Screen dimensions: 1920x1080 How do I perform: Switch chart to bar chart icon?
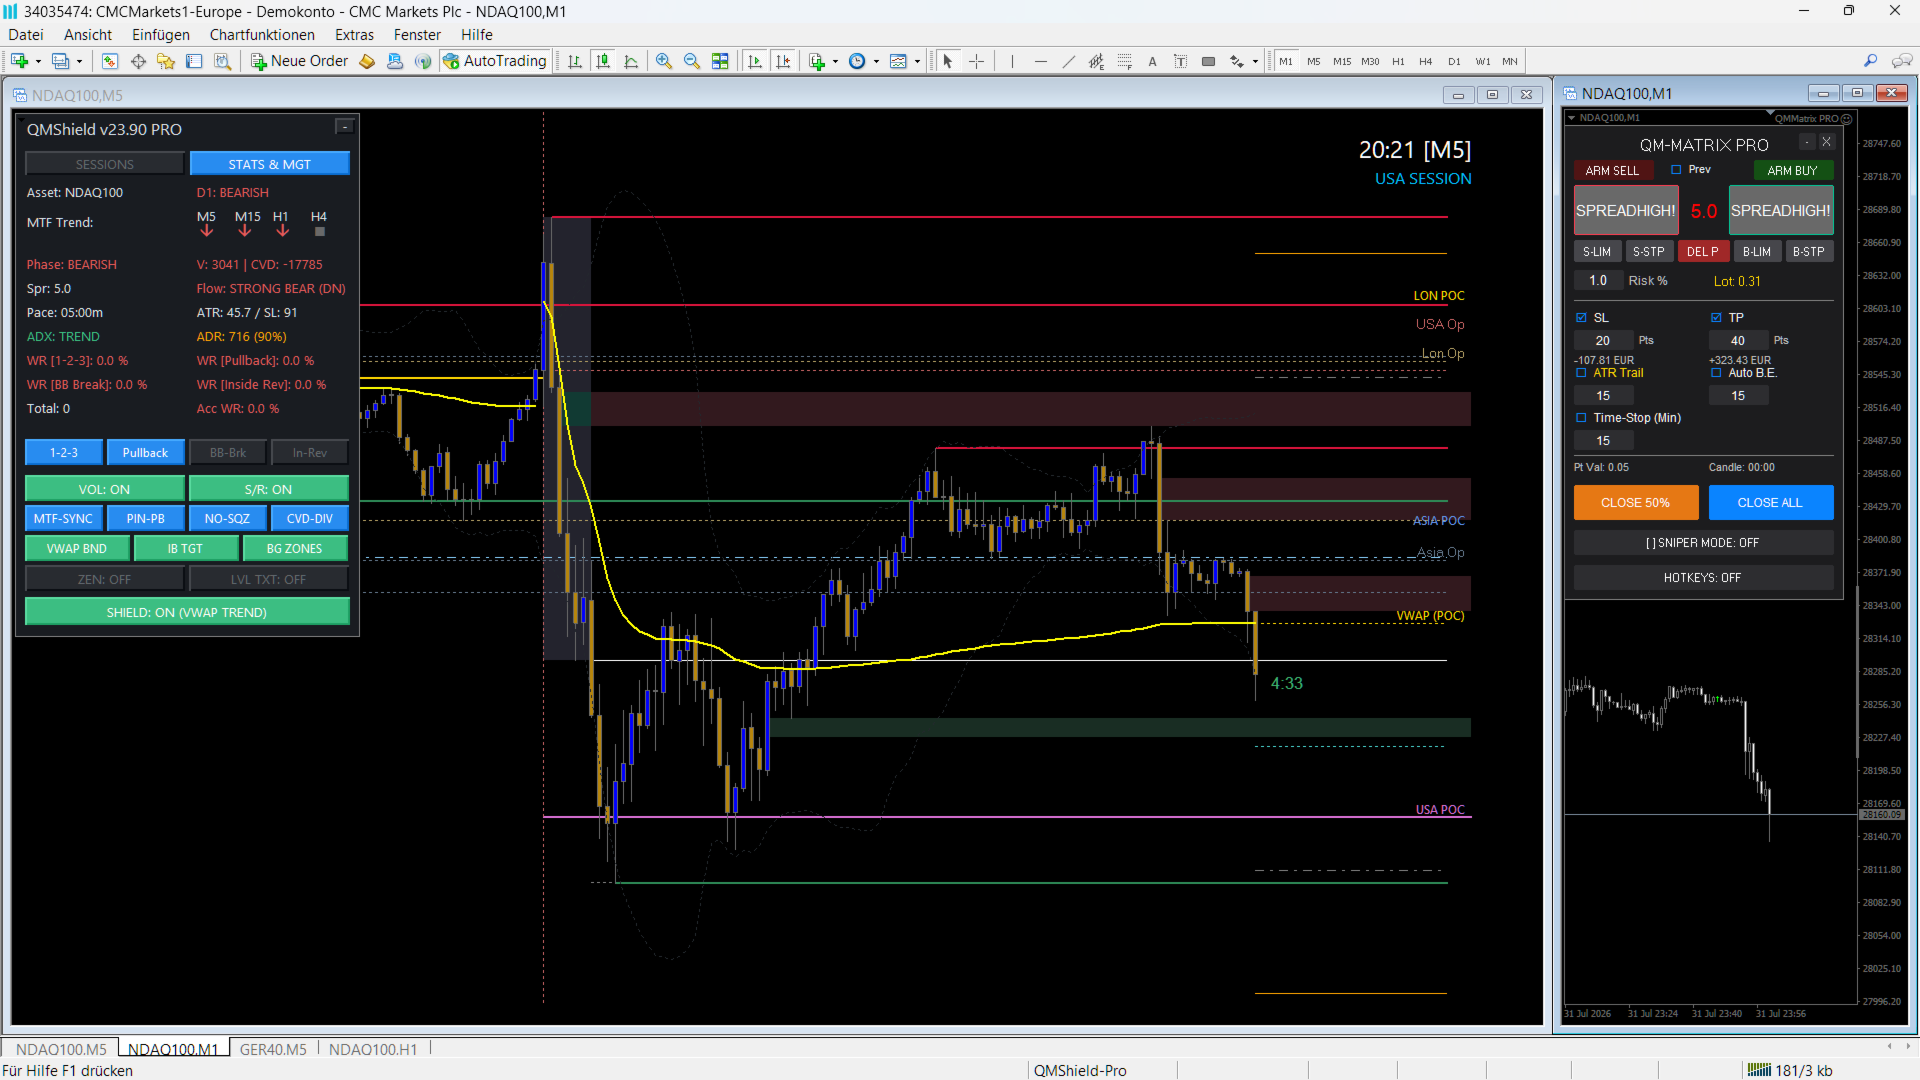pos(575,62)
